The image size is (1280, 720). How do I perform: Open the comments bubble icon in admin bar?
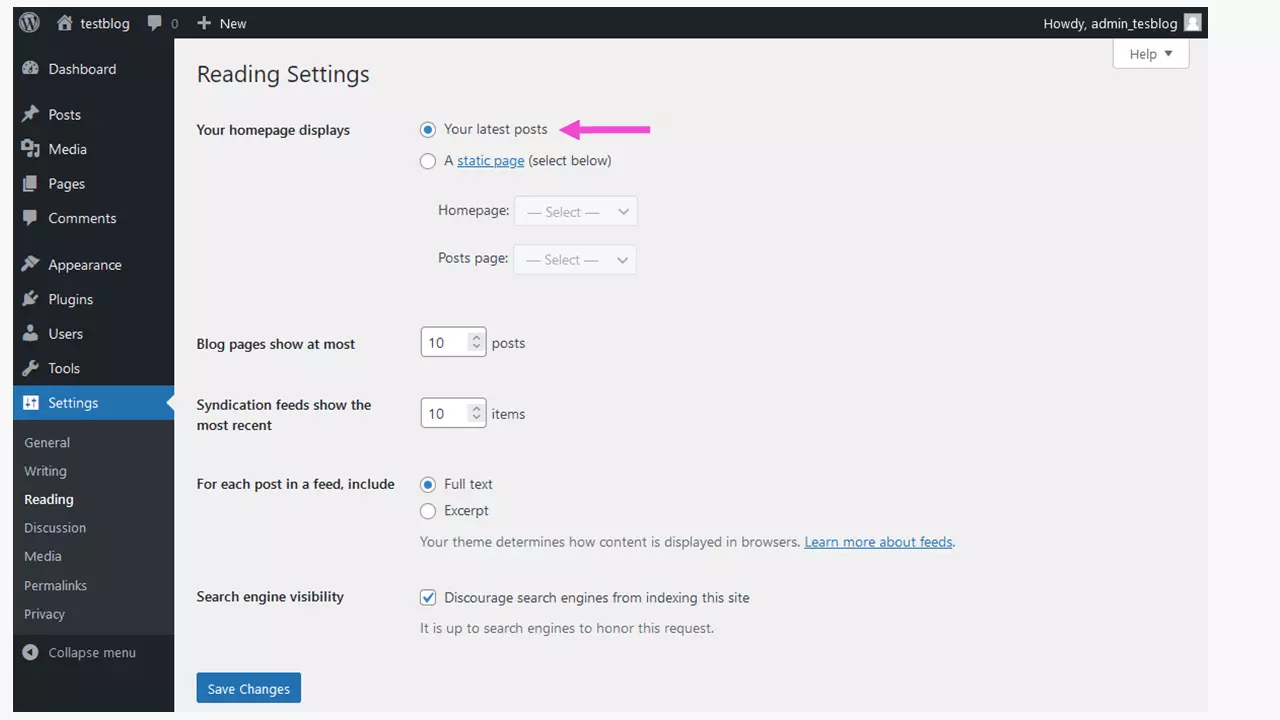(x=154, y=23)
